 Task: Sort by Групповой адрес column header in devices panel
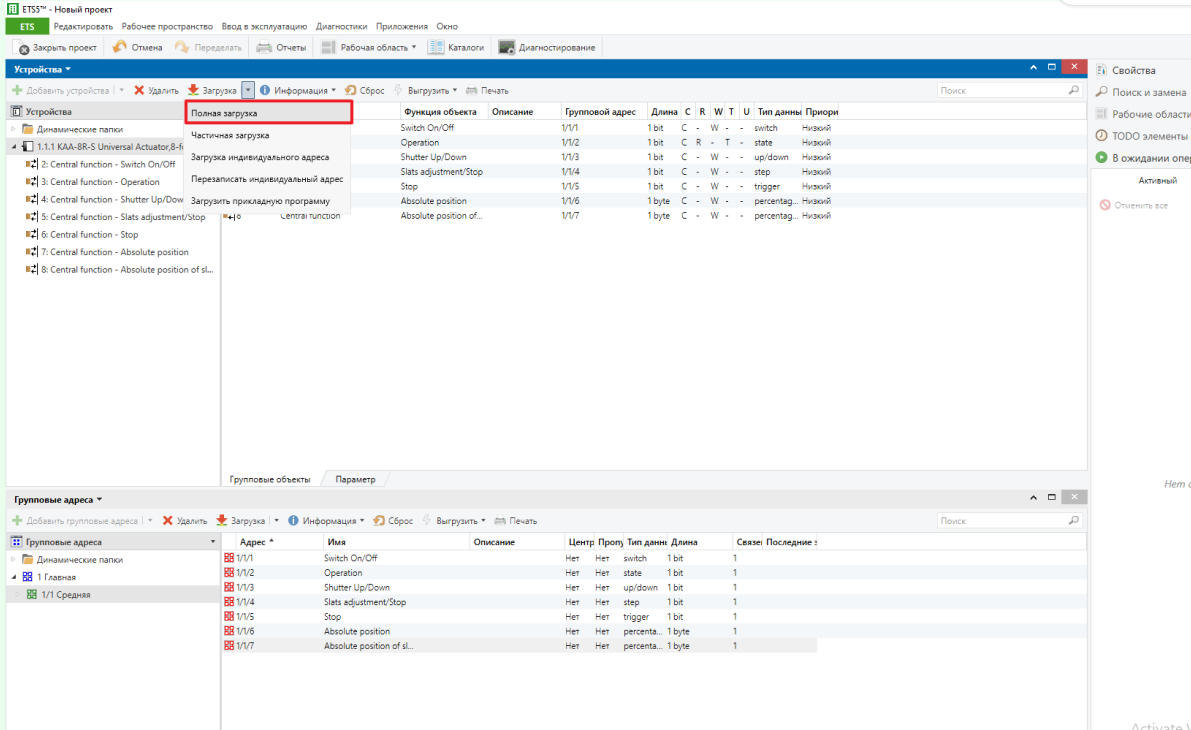[601, 112]
